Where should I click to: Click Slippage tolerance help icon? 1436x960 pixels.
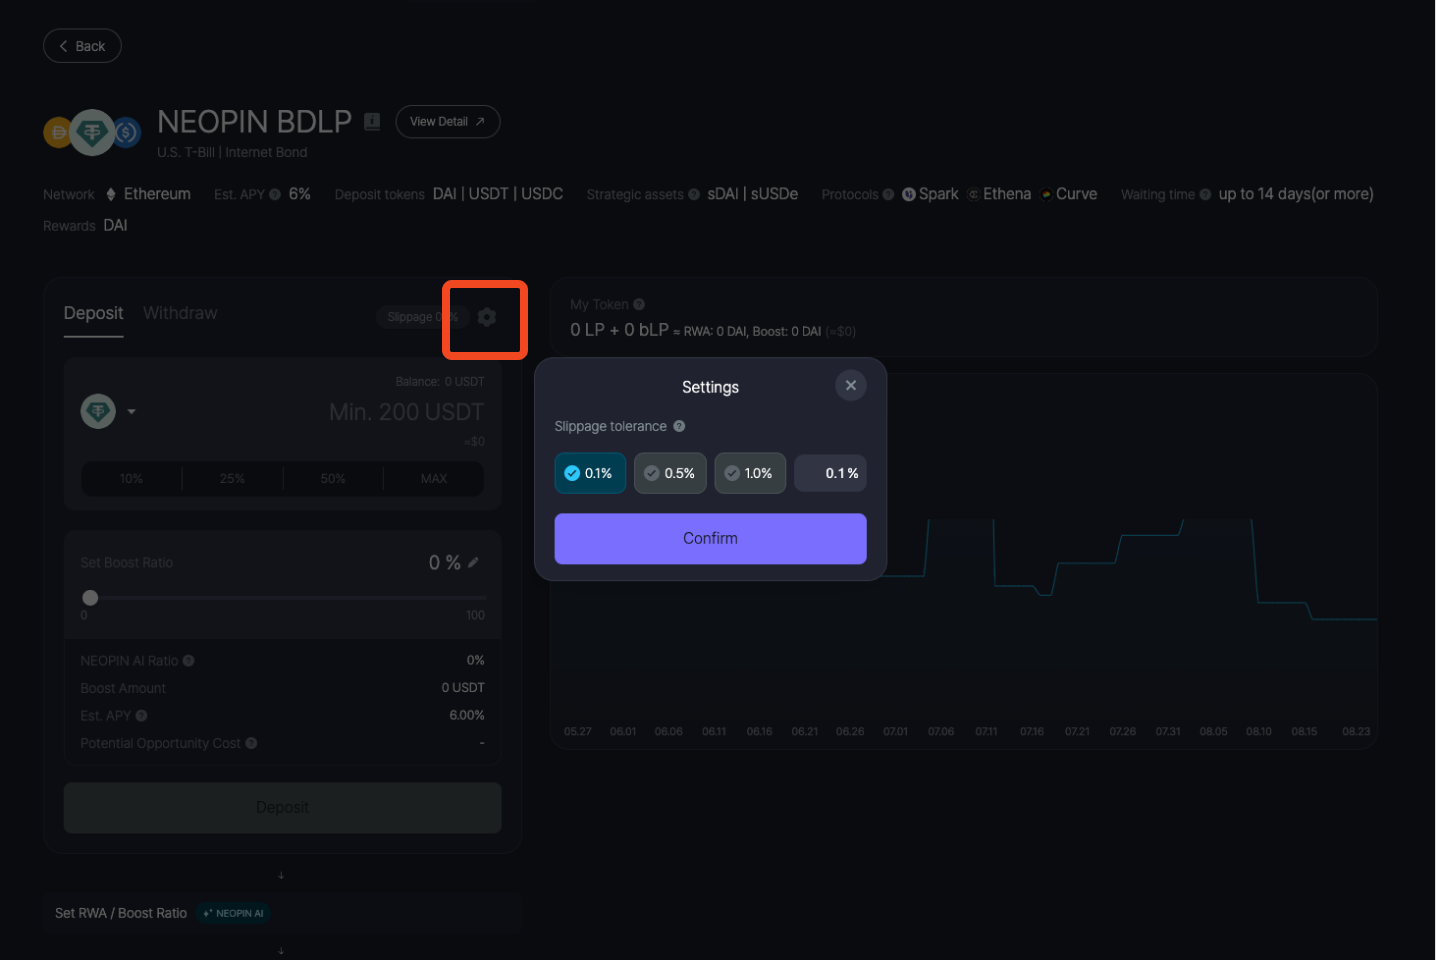[x=679, y=426]
